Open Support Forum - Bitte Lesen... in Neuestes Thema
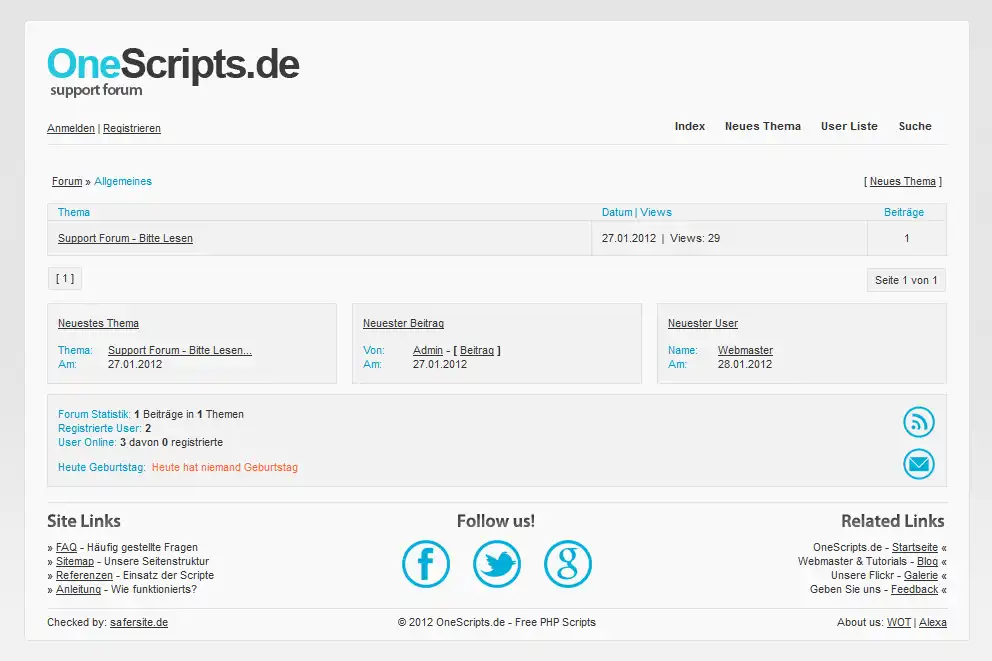 coord(180,350)
